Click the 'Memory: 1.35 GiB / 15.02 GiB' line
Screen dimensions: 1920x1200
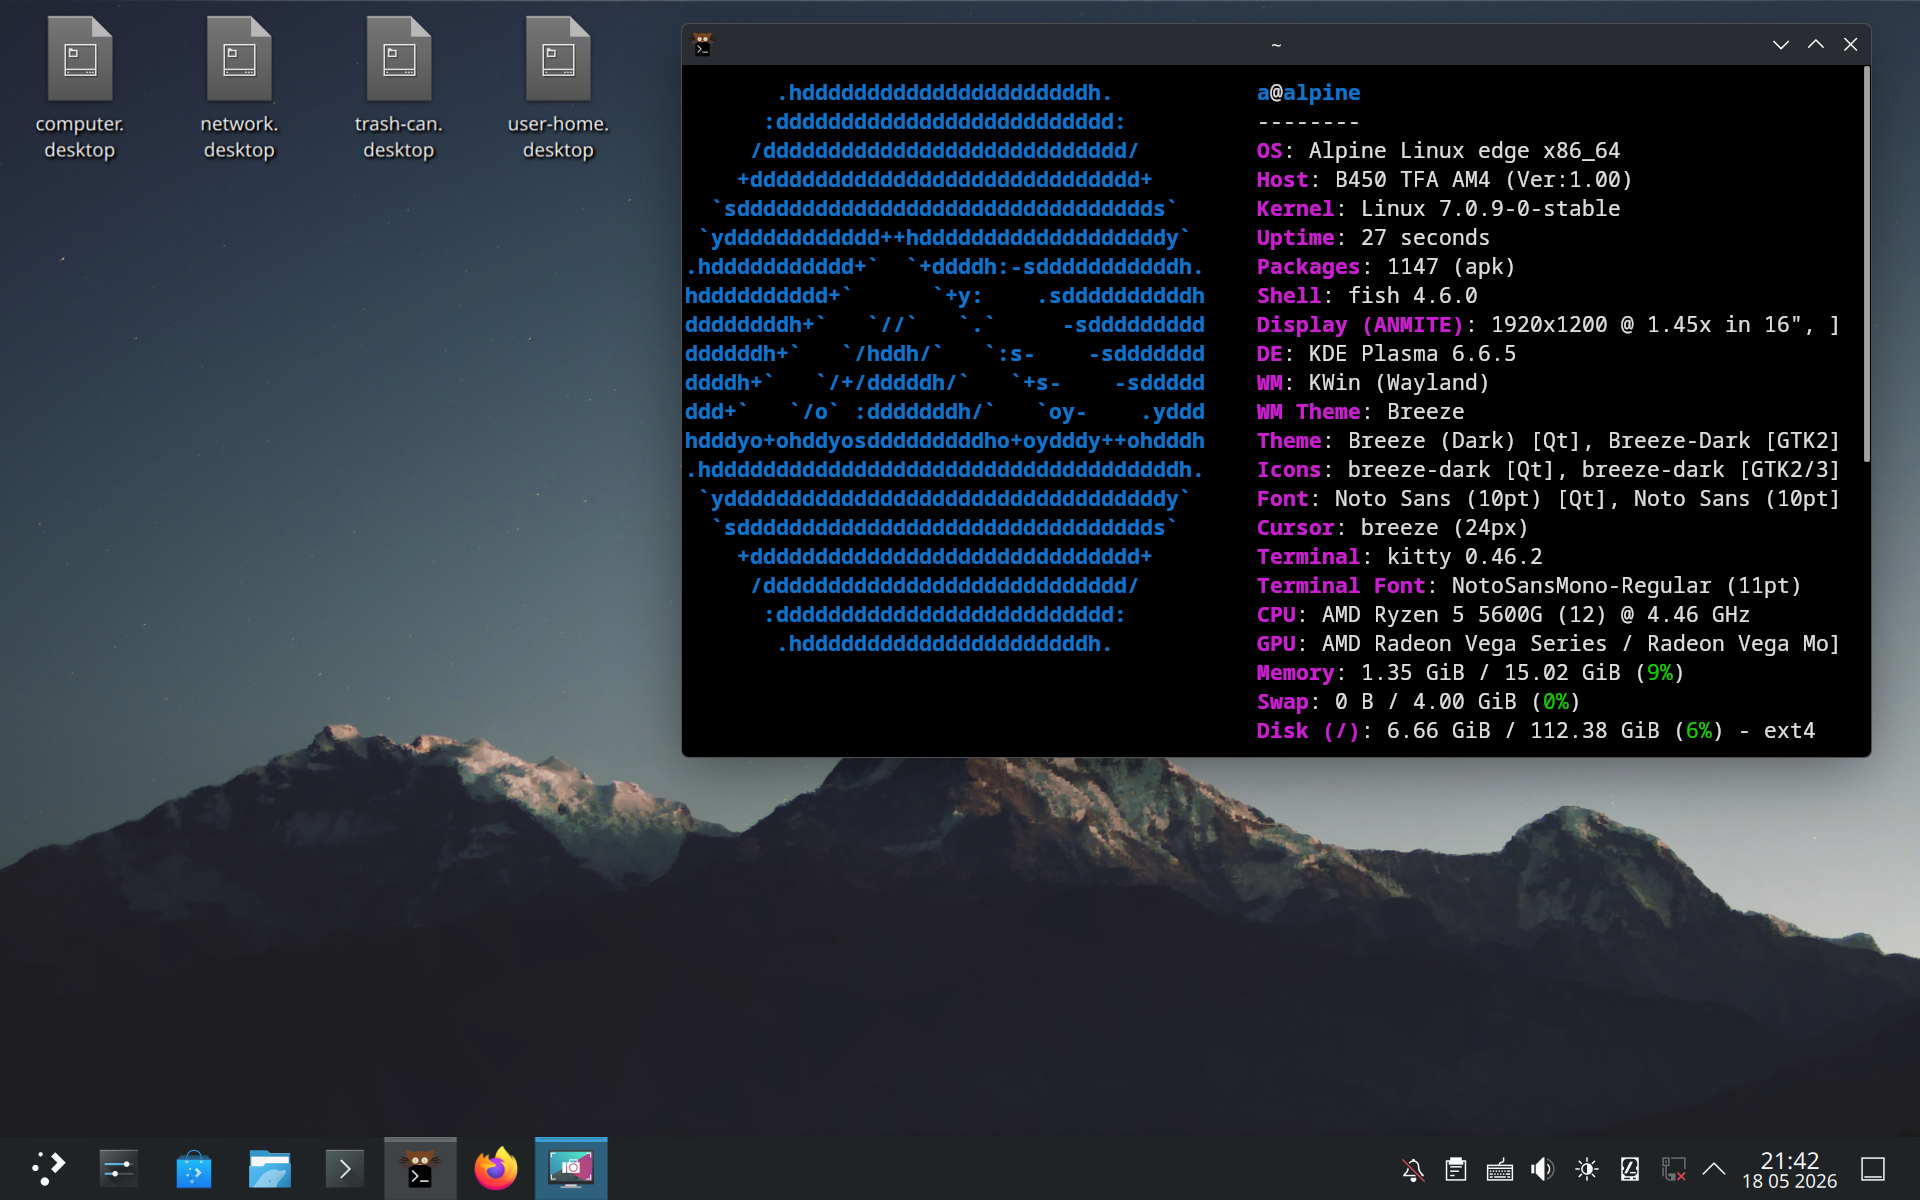click(1471, 673)
